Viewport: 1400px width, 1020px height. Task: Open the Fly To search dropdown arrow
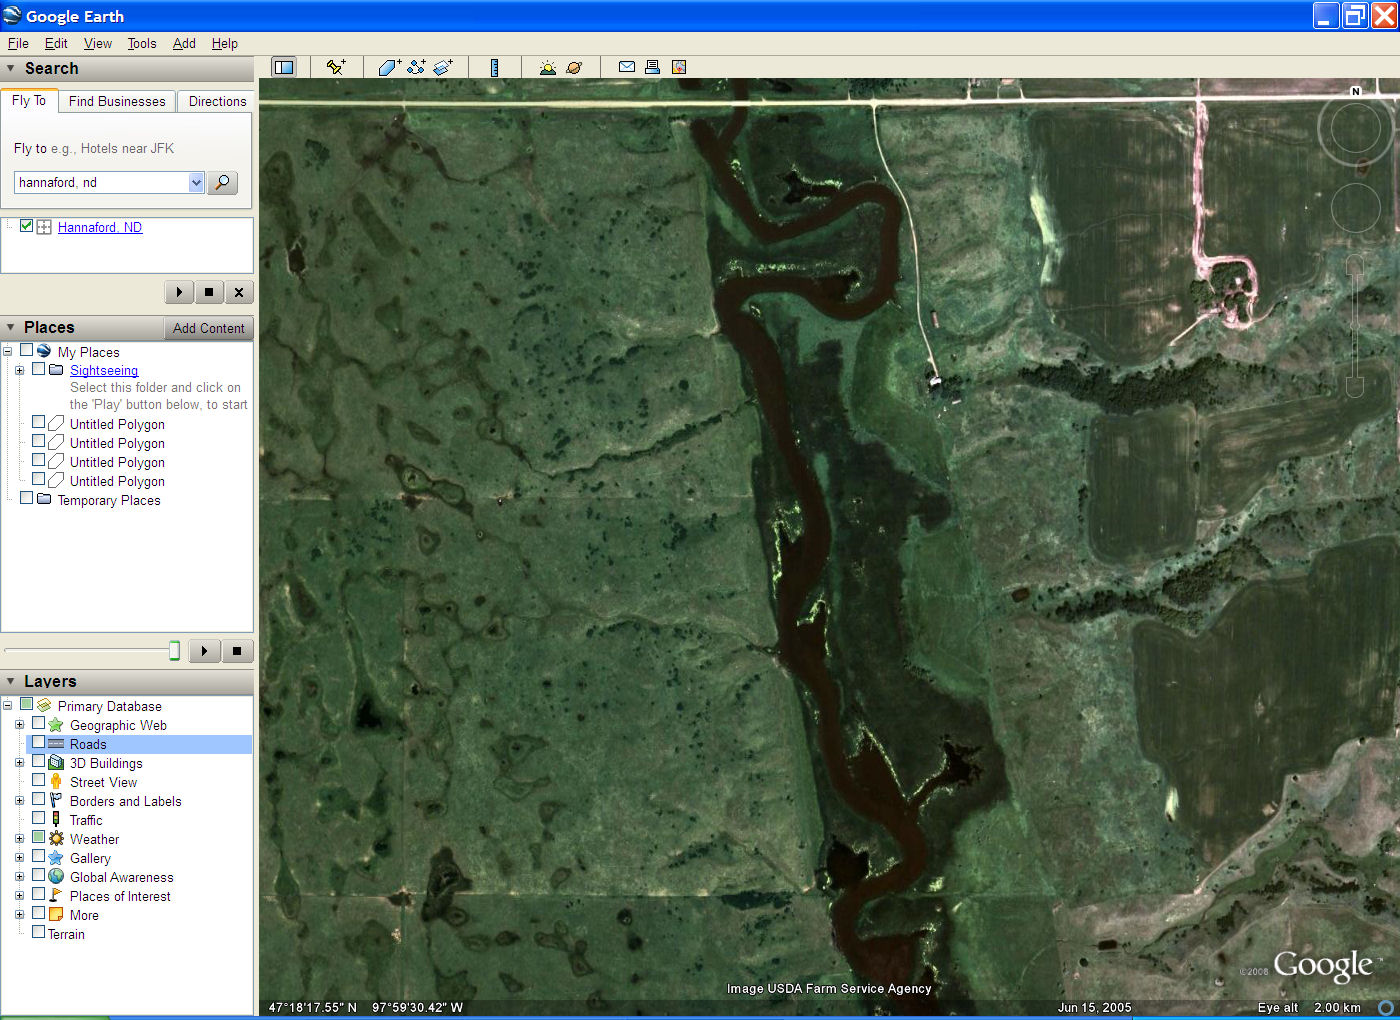[x=196, y=182]
